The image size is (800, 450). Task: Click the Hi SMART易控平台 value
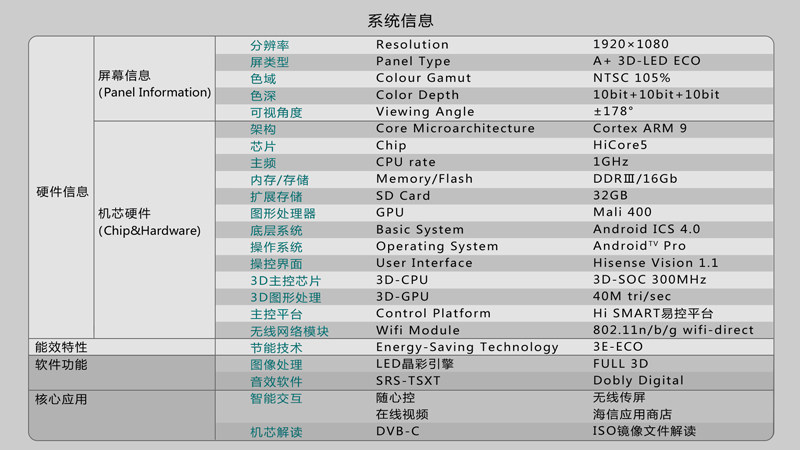pos(653,313)
